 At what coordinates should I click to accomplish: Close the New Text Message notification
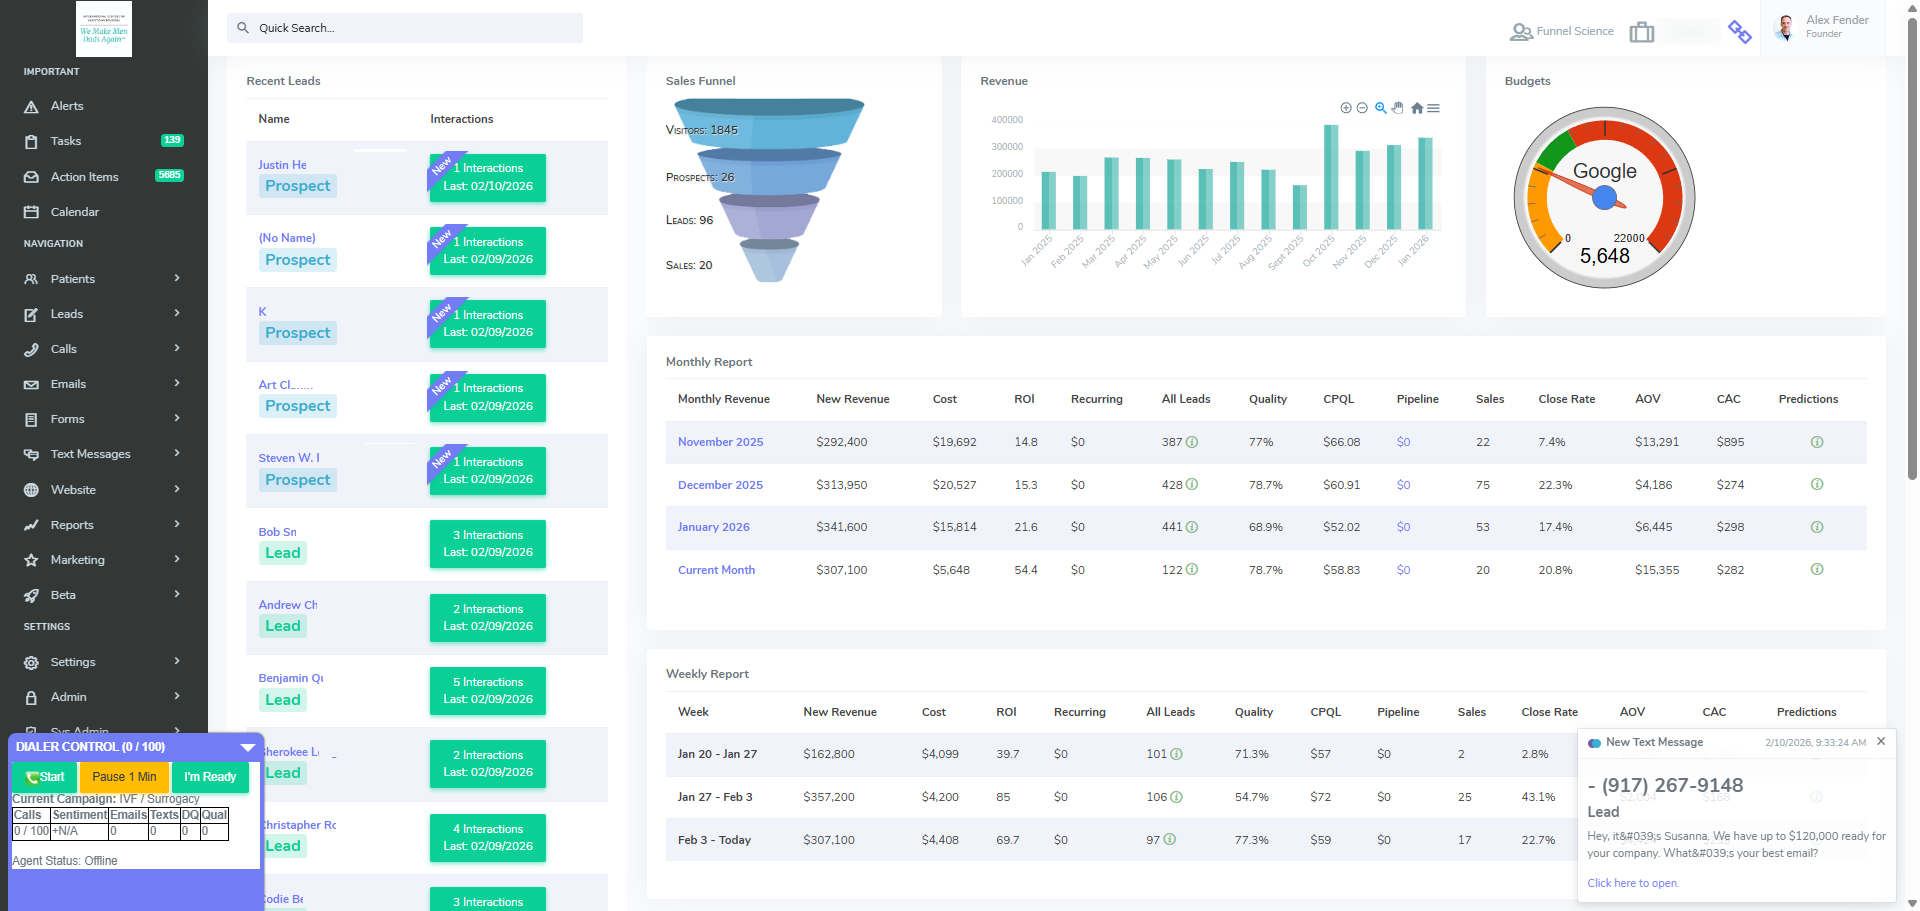pyautogui.click(x=1881, y=742)
